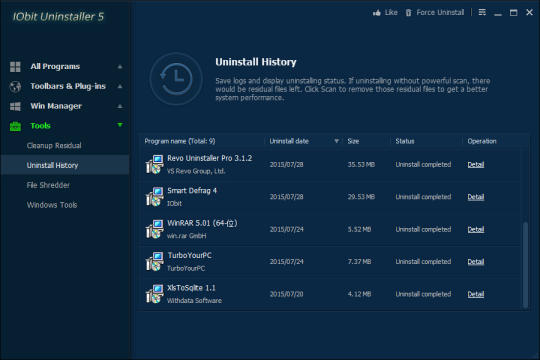Viewport: 540px width, 360px height.
Task: Click the Withdata Software publisher text
Action: 194,301
